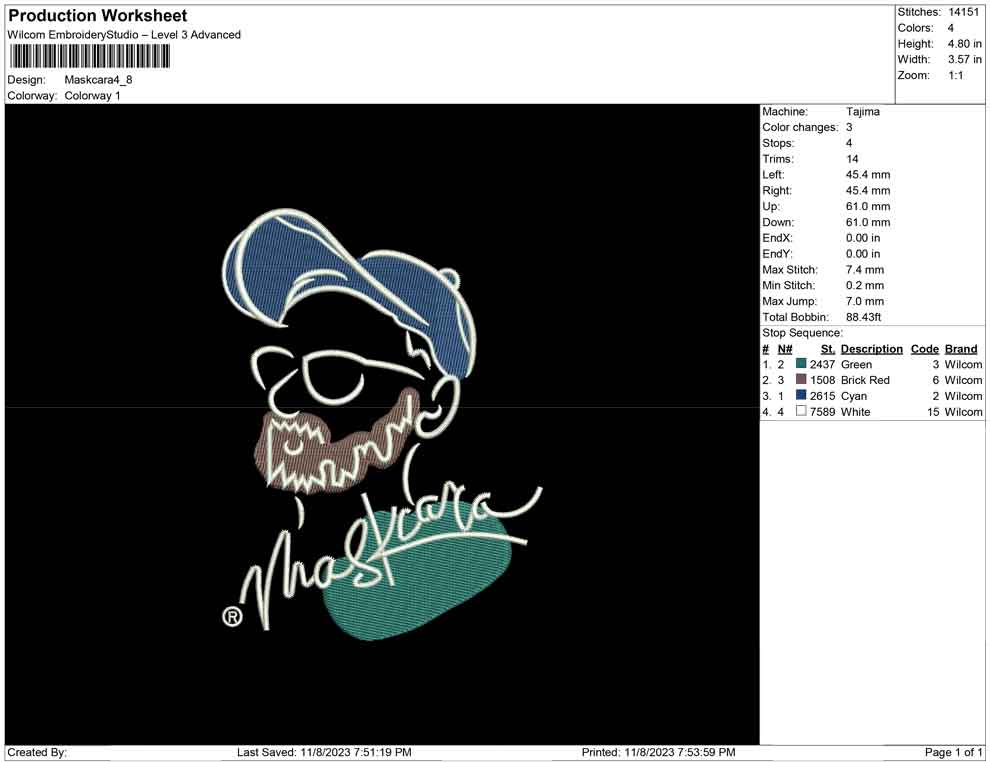Click the 'Green' description text
Image resolution: width=990 pixels, height=762 pixels.
coord(856,364)
